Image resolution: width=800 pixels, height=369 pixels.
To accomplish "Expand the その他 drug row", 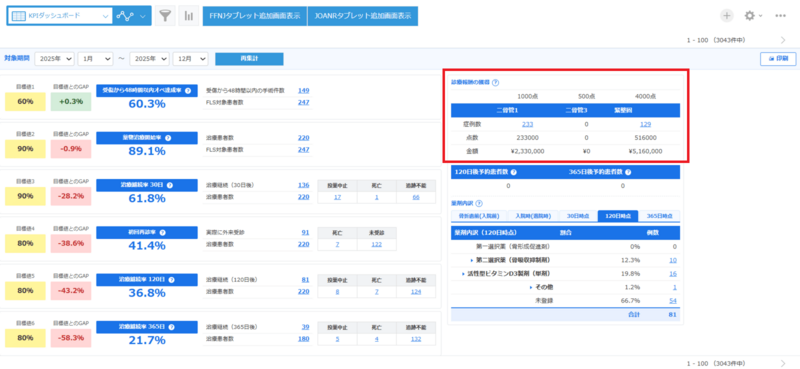I will tap(531, 287).
